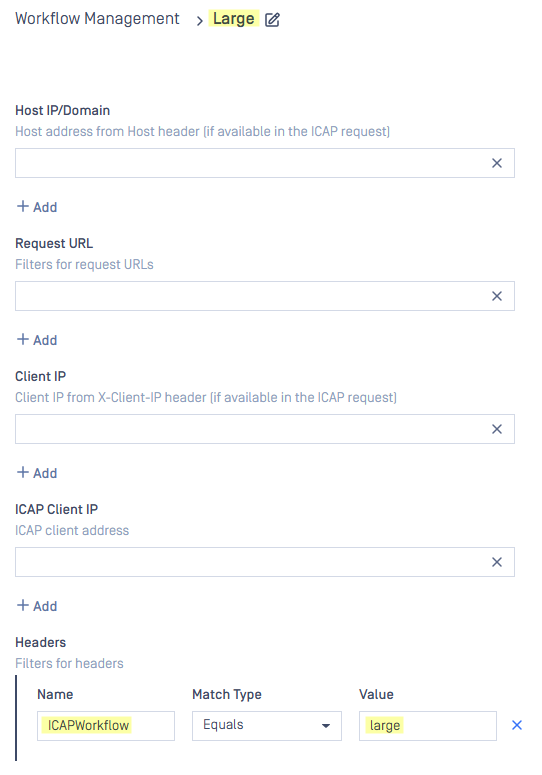
Task: Go back to Workflow Management breadcrumb
Action: coord(97,19)
